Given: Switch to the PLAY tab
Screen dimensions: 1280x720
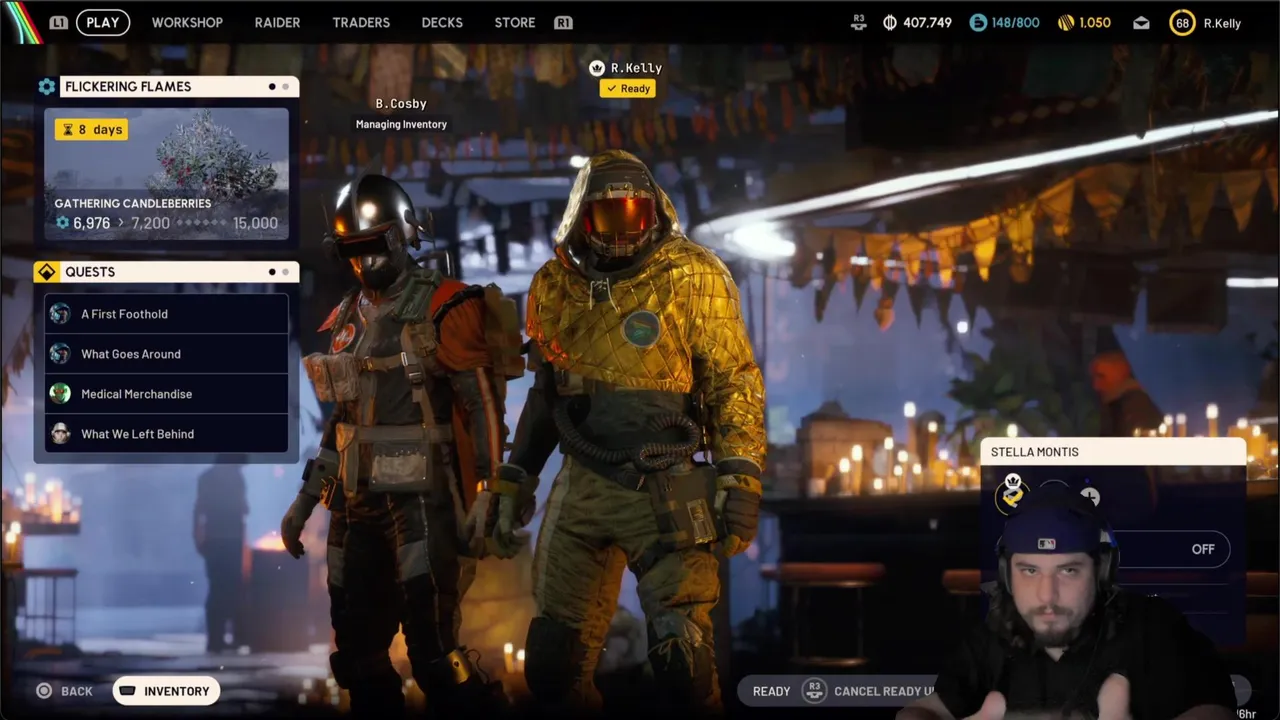Looking at the screenshot, I should tap(103, 22).
